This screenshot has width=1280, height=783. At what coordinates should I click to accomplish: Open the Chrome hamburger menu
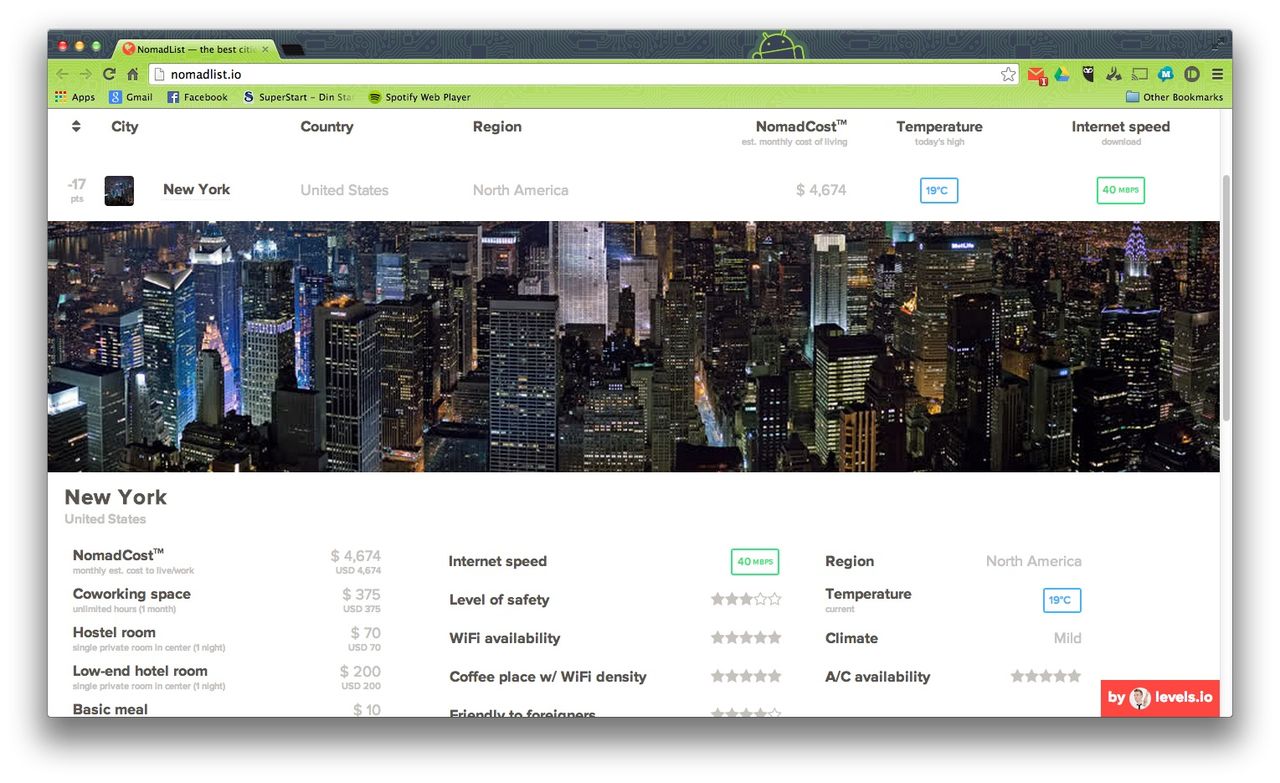coord(1217,74)
